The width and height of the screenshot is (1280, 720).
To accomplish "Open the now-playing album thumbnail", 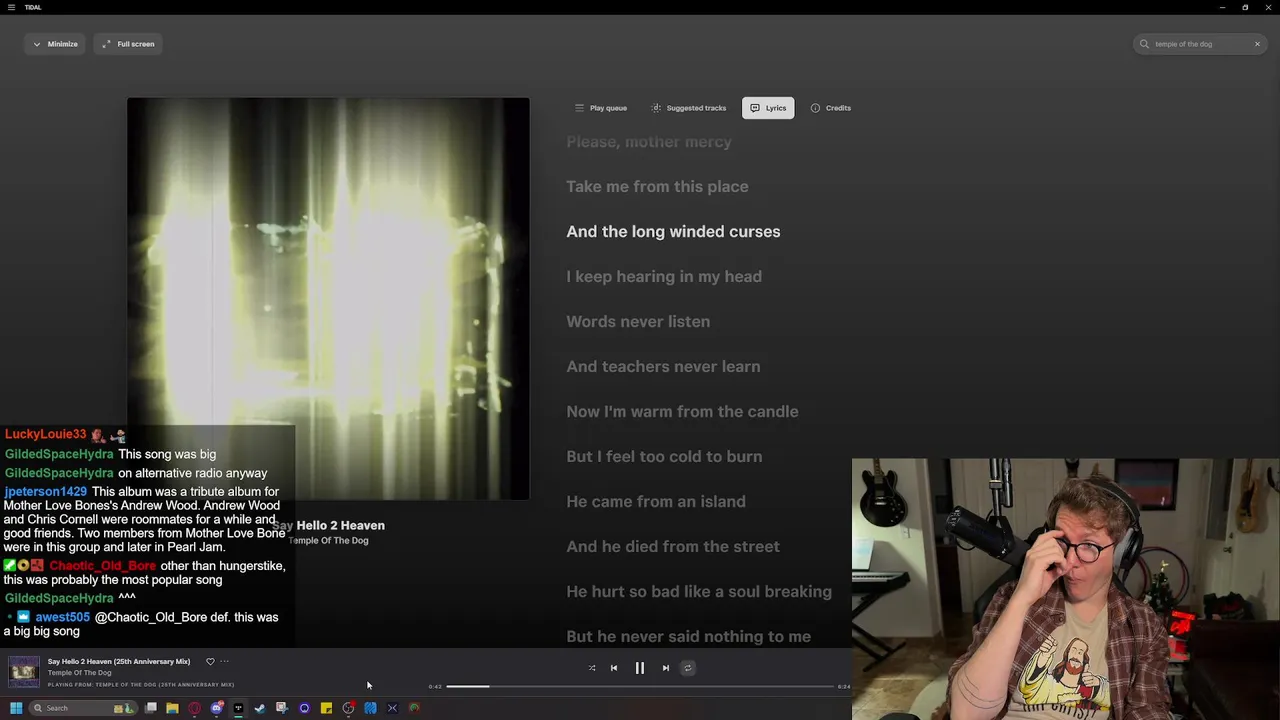I will 24,672.
